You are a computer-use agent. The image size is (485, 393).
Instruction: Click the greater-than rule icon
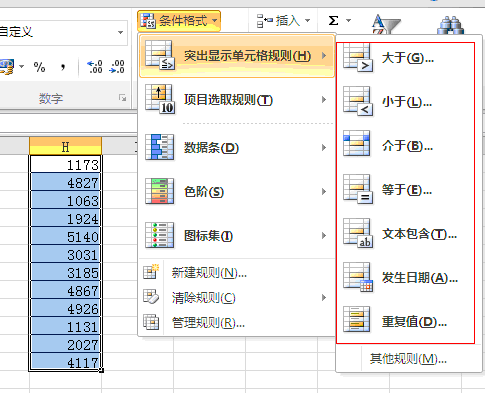pyautogui.click(x=358, y=57)
